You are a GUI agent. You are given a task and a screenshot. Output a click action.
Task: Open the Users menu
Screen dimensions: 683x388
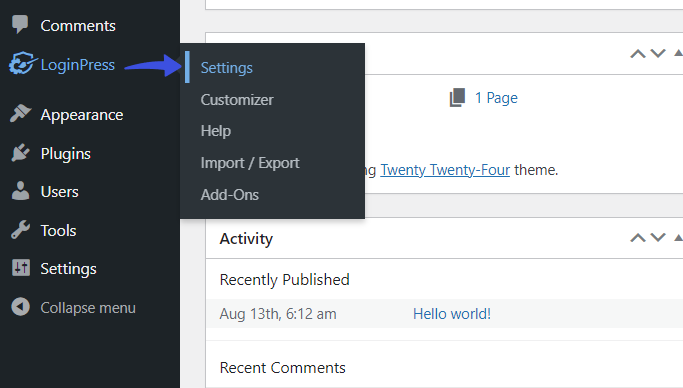[x=59, y=192]
